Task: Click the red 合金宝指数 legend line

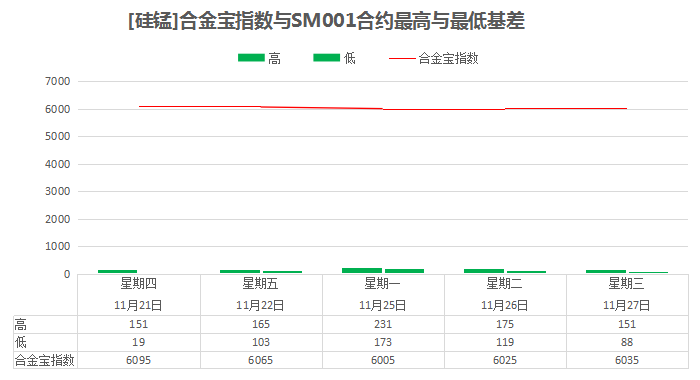Action: coord(402,58)
